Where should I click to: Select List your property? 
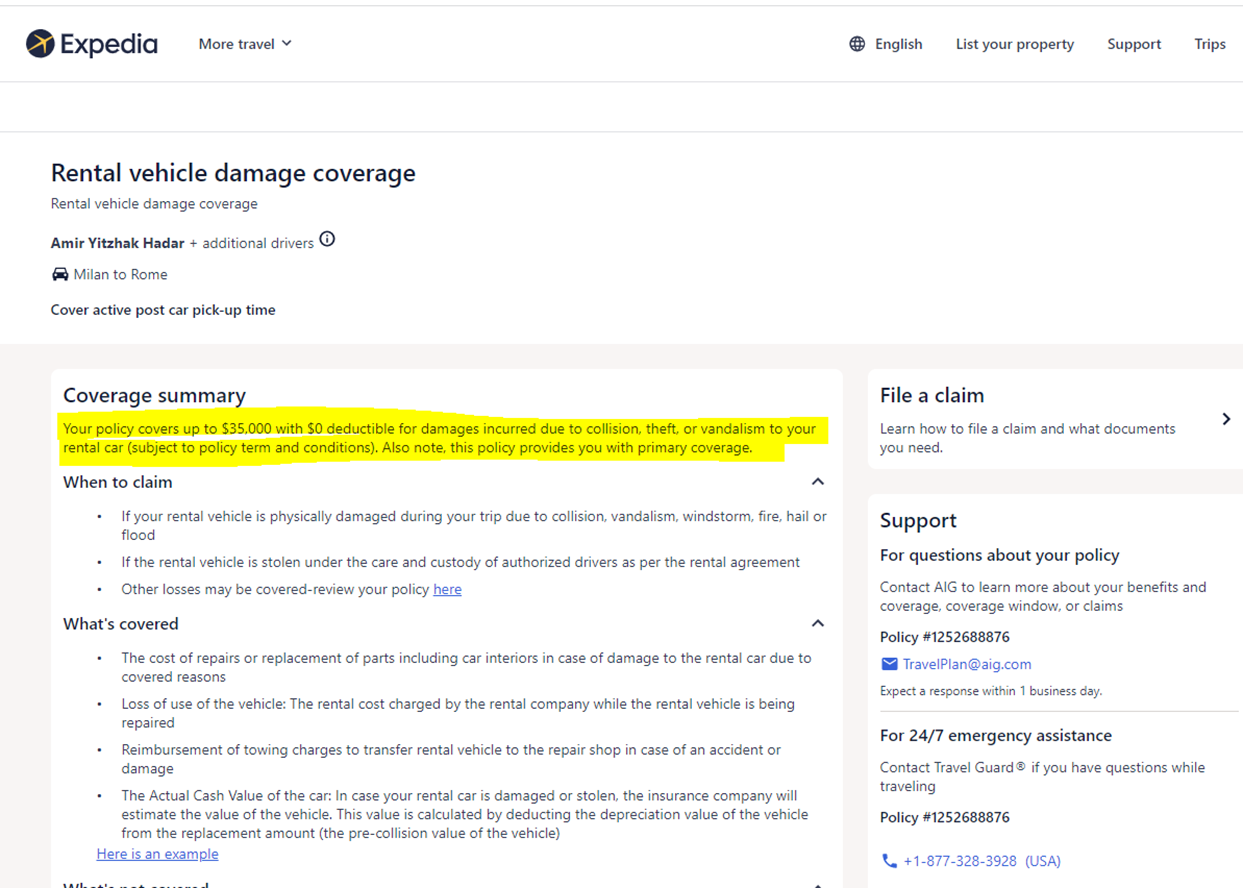(1014, 44)
